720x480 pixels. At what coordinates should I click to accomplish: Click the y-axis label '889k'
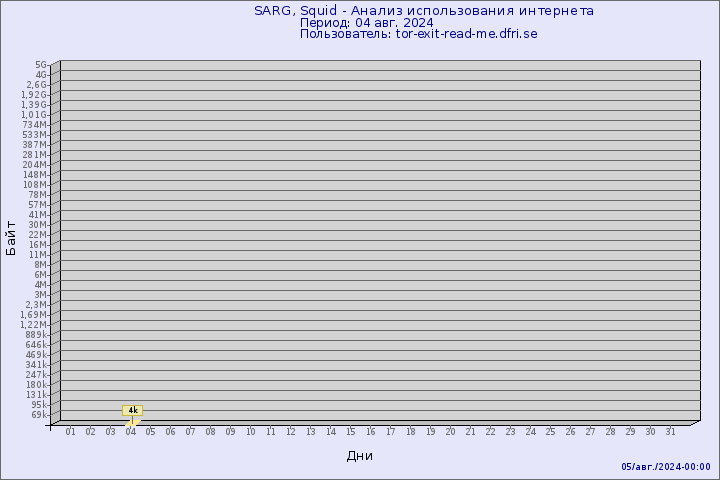point(36,335)
